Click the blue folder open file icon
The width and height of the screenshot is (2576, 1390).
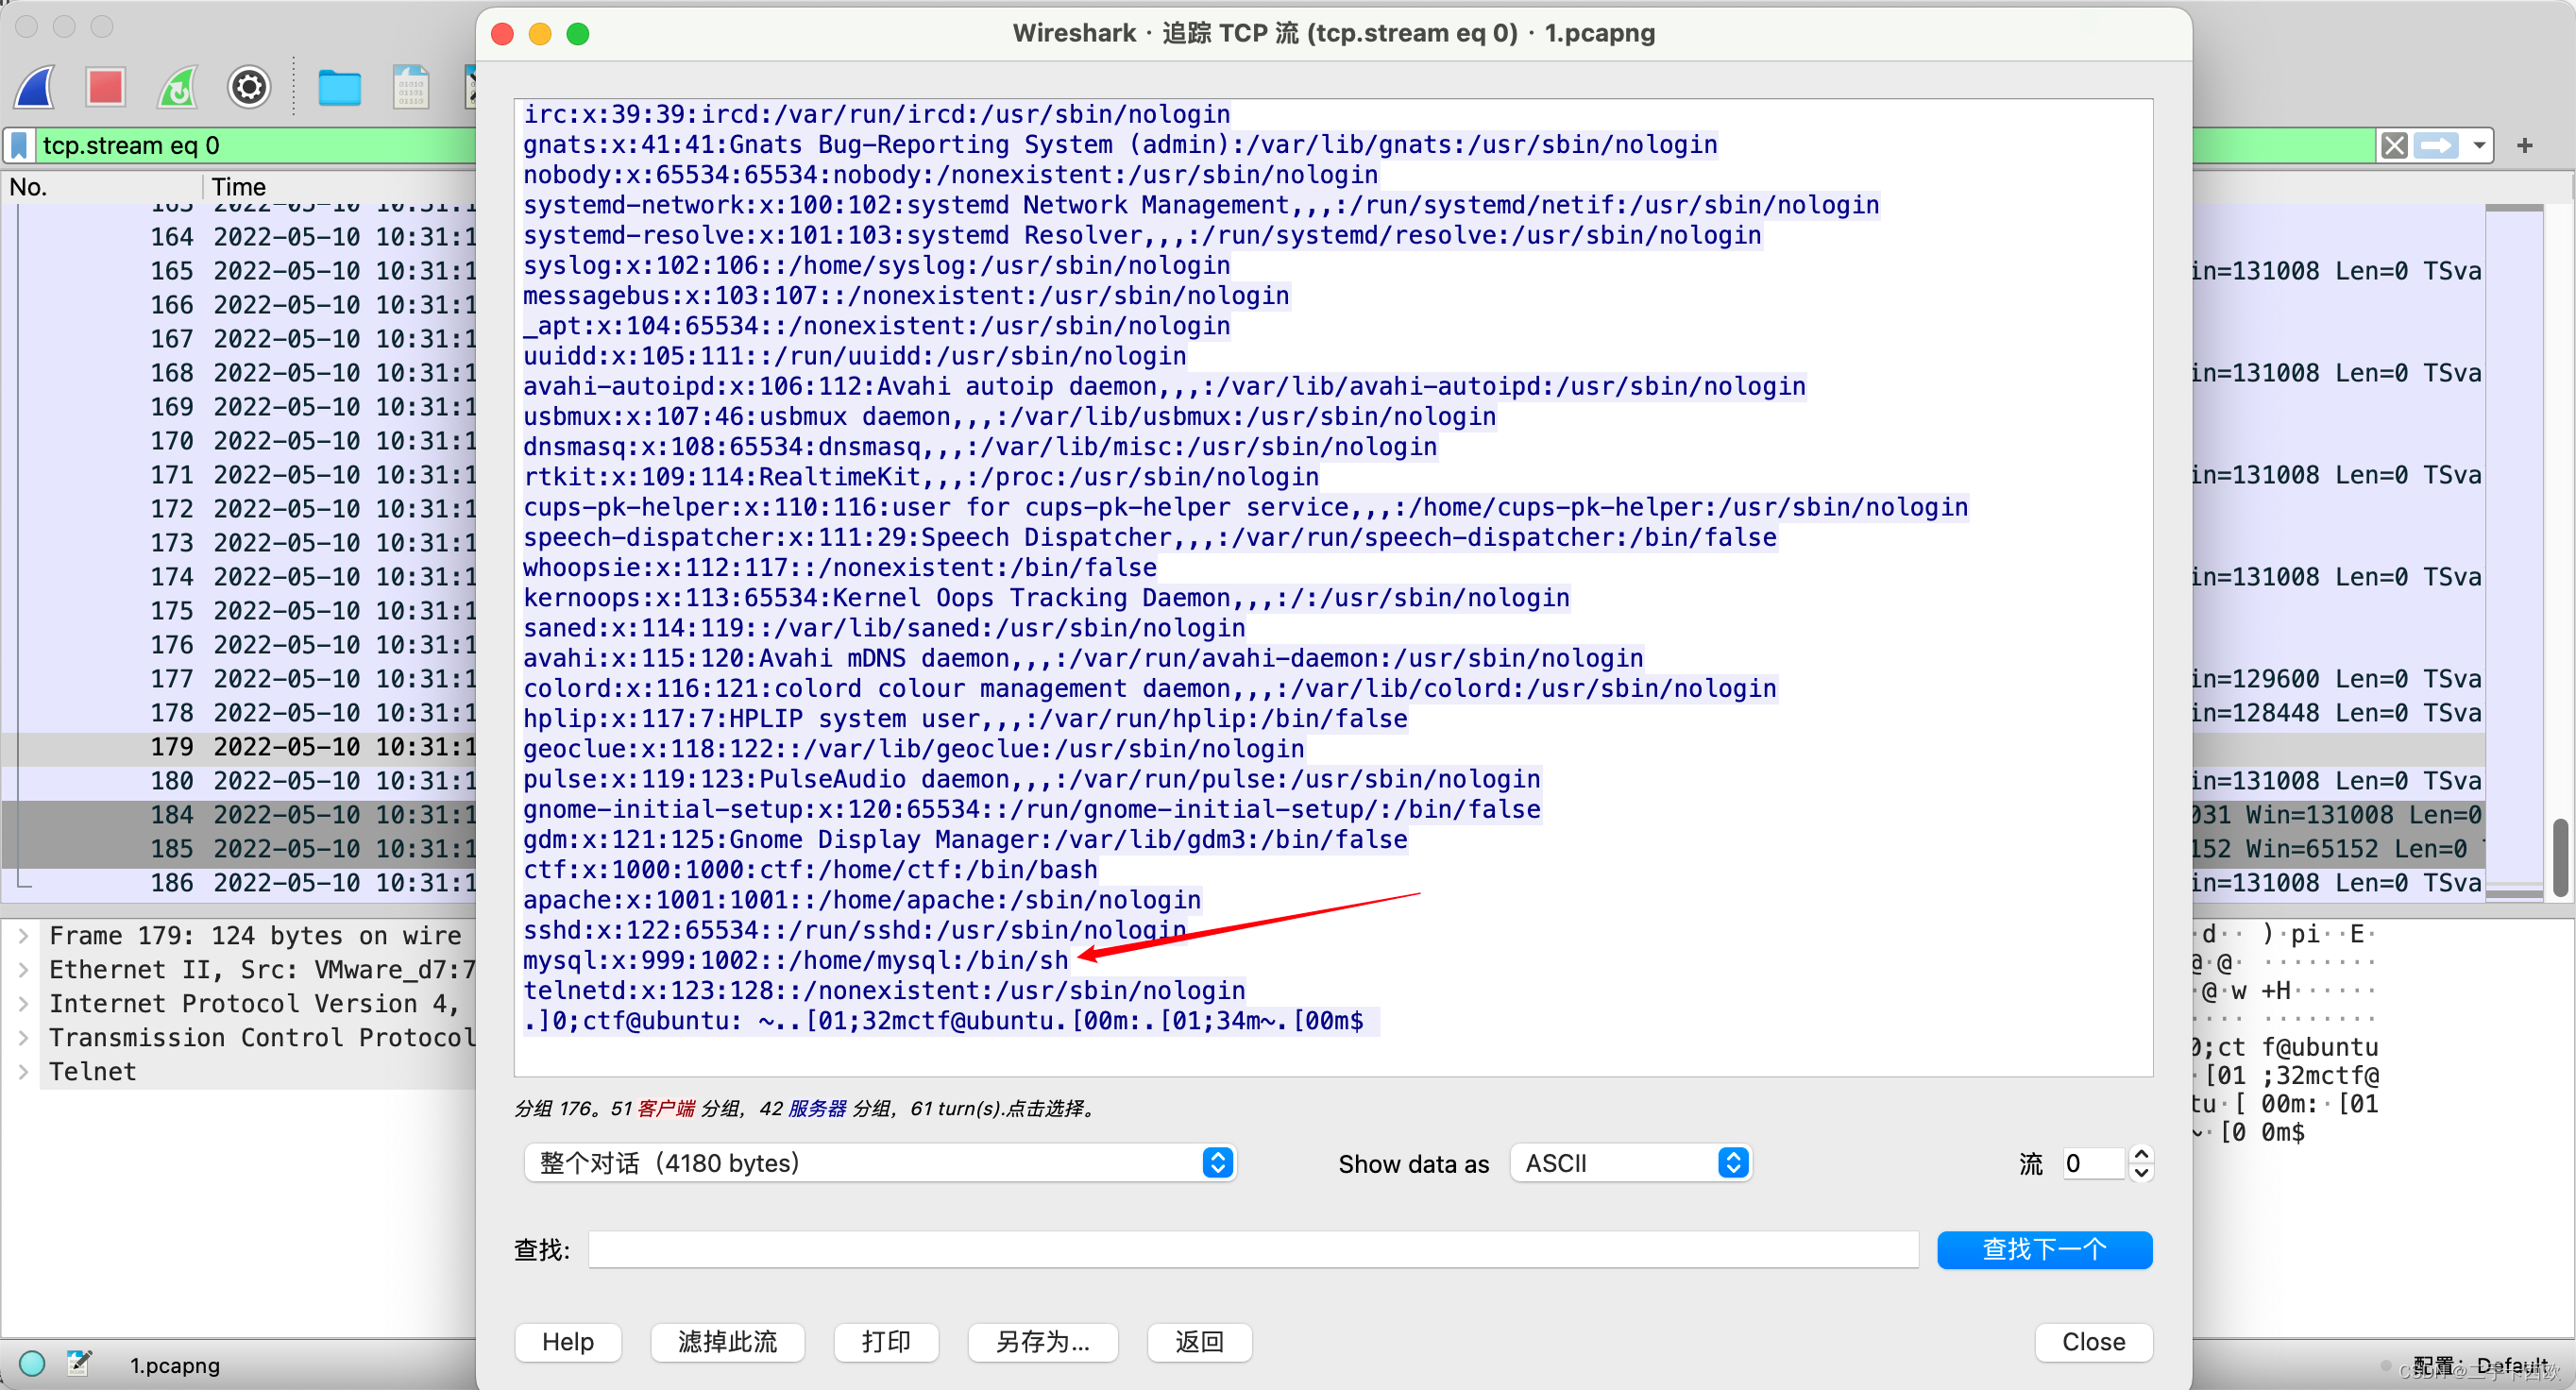[x=339, y=88]
